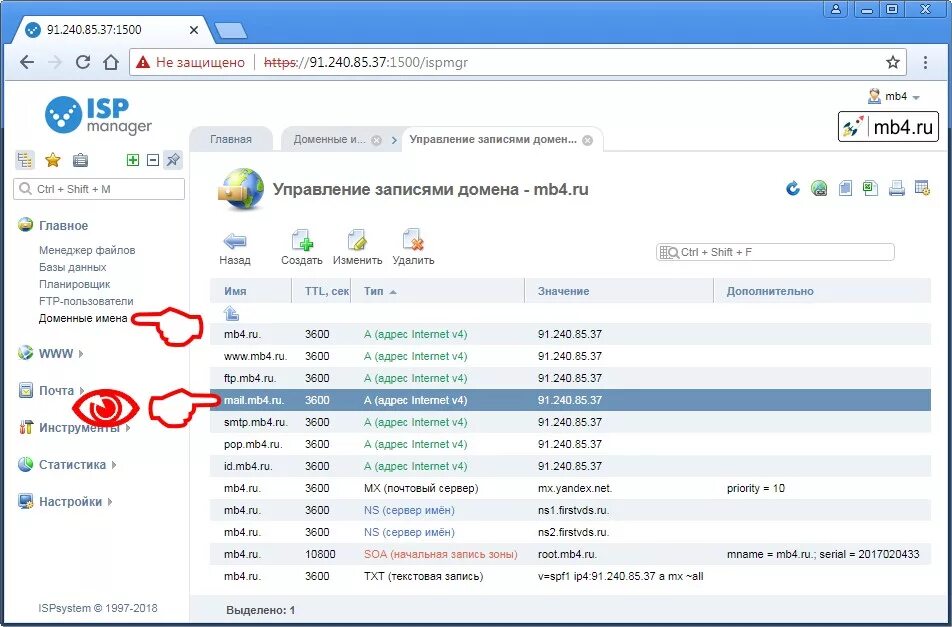The image size is (952, 627).
Task: Click Создать to add a record
Action: (301, 248)
